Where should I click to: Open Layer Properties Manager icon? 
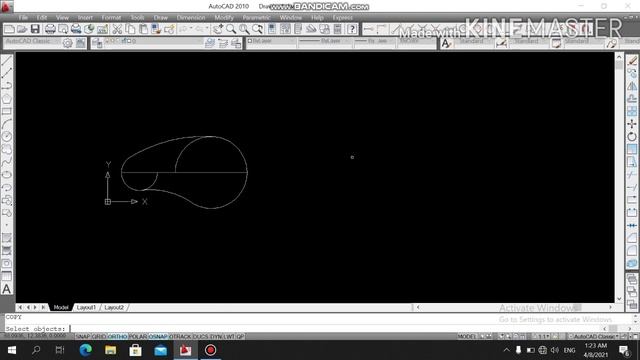point(97,43)
